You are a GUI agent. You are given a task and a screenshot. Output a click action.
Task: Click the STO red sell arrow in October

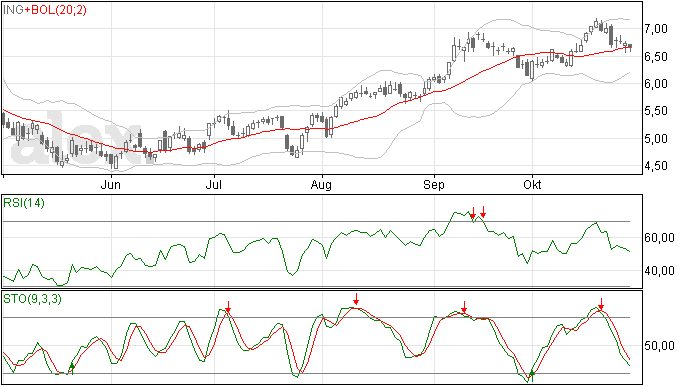(601, 304)
